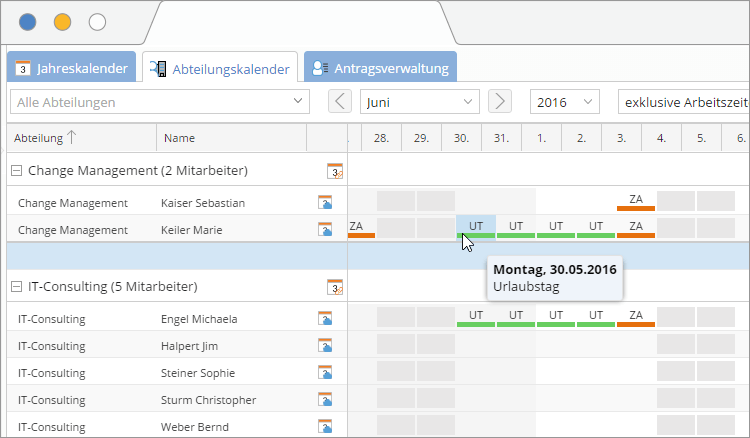Select Engel Michaela's first green UT entry

coord(476,317)
